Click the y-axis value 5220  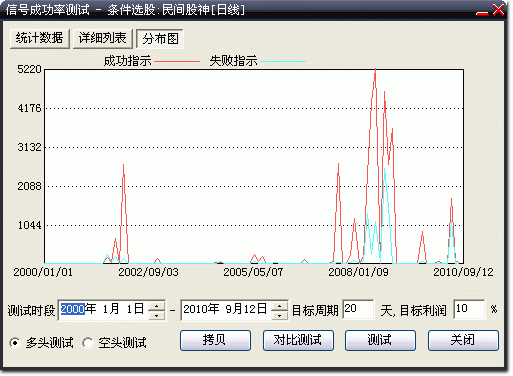tap(29, 69)
